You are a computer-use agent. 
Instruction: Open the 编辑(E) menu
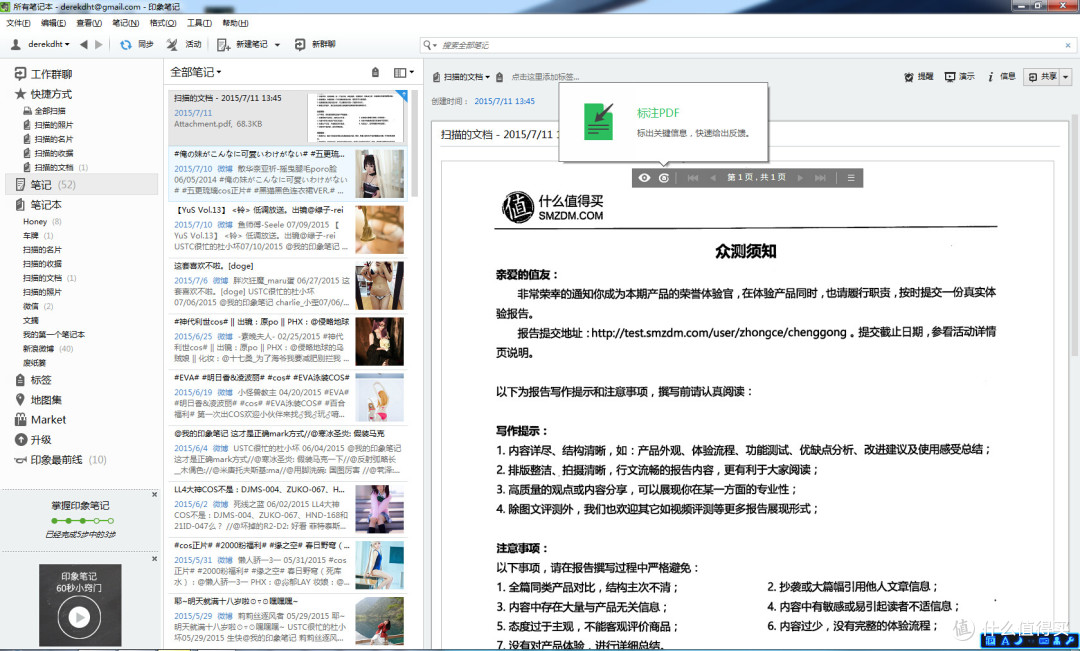point(54,23)
